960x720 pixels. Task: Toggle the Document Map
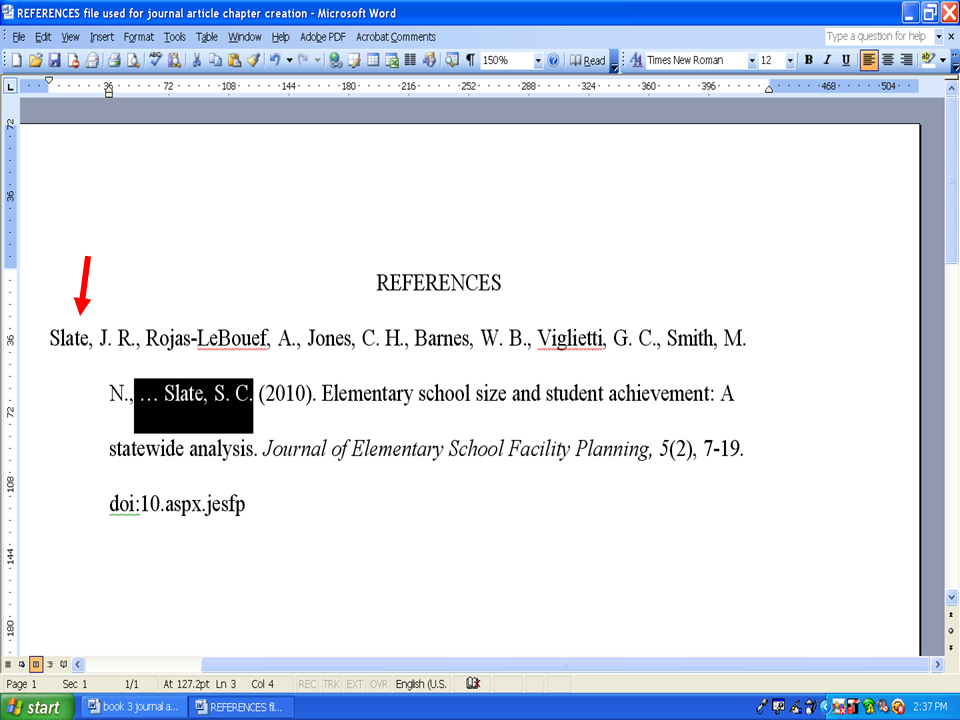(452, 60)
